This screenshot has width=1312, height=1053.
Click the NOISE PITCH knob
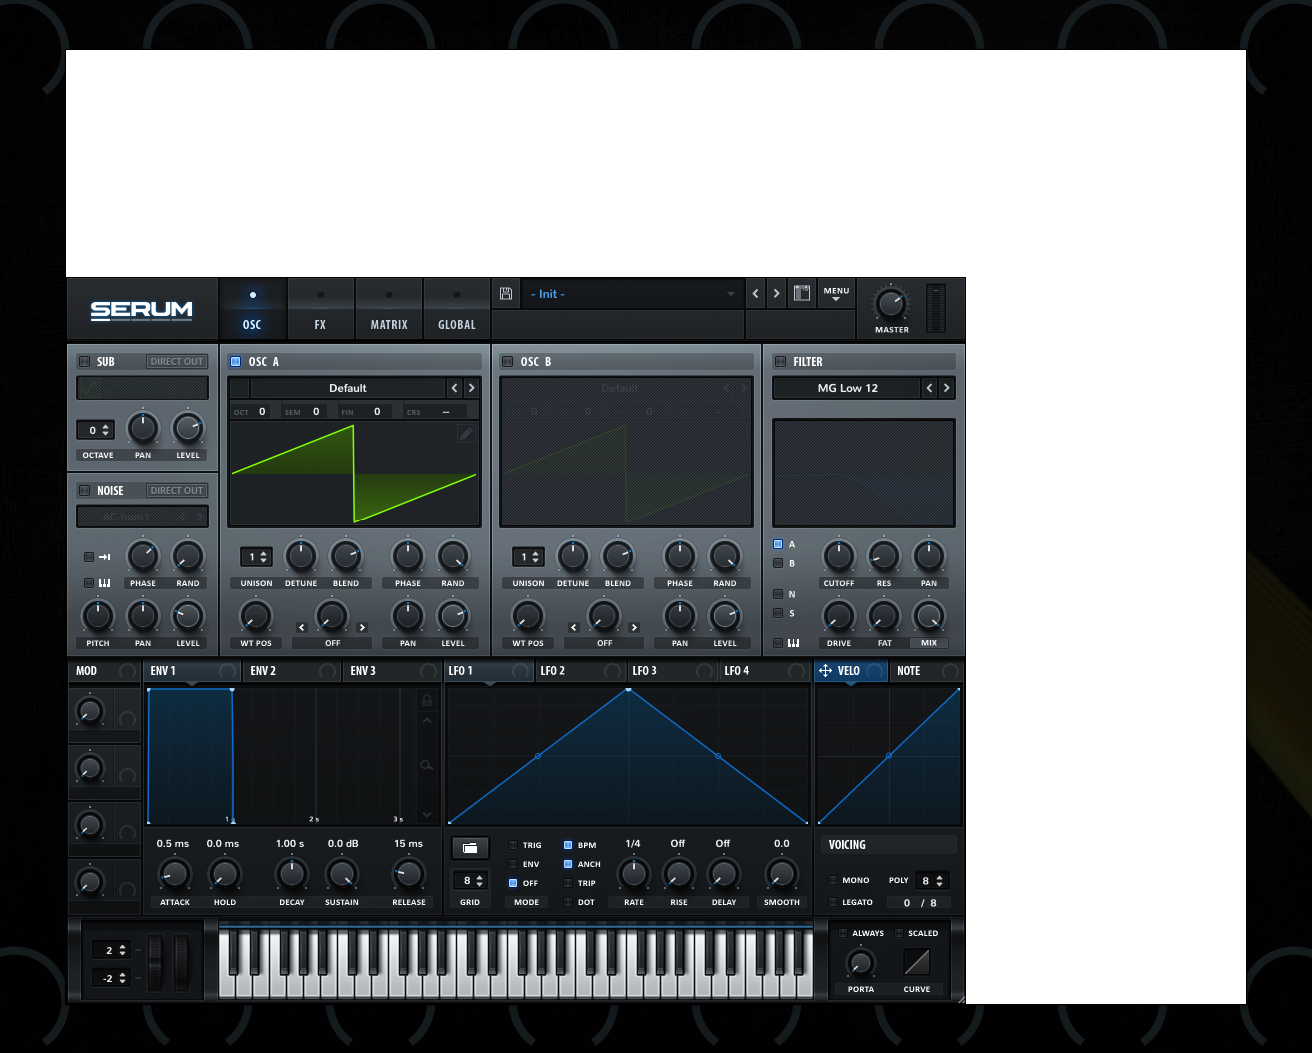(x=97, y=616)
